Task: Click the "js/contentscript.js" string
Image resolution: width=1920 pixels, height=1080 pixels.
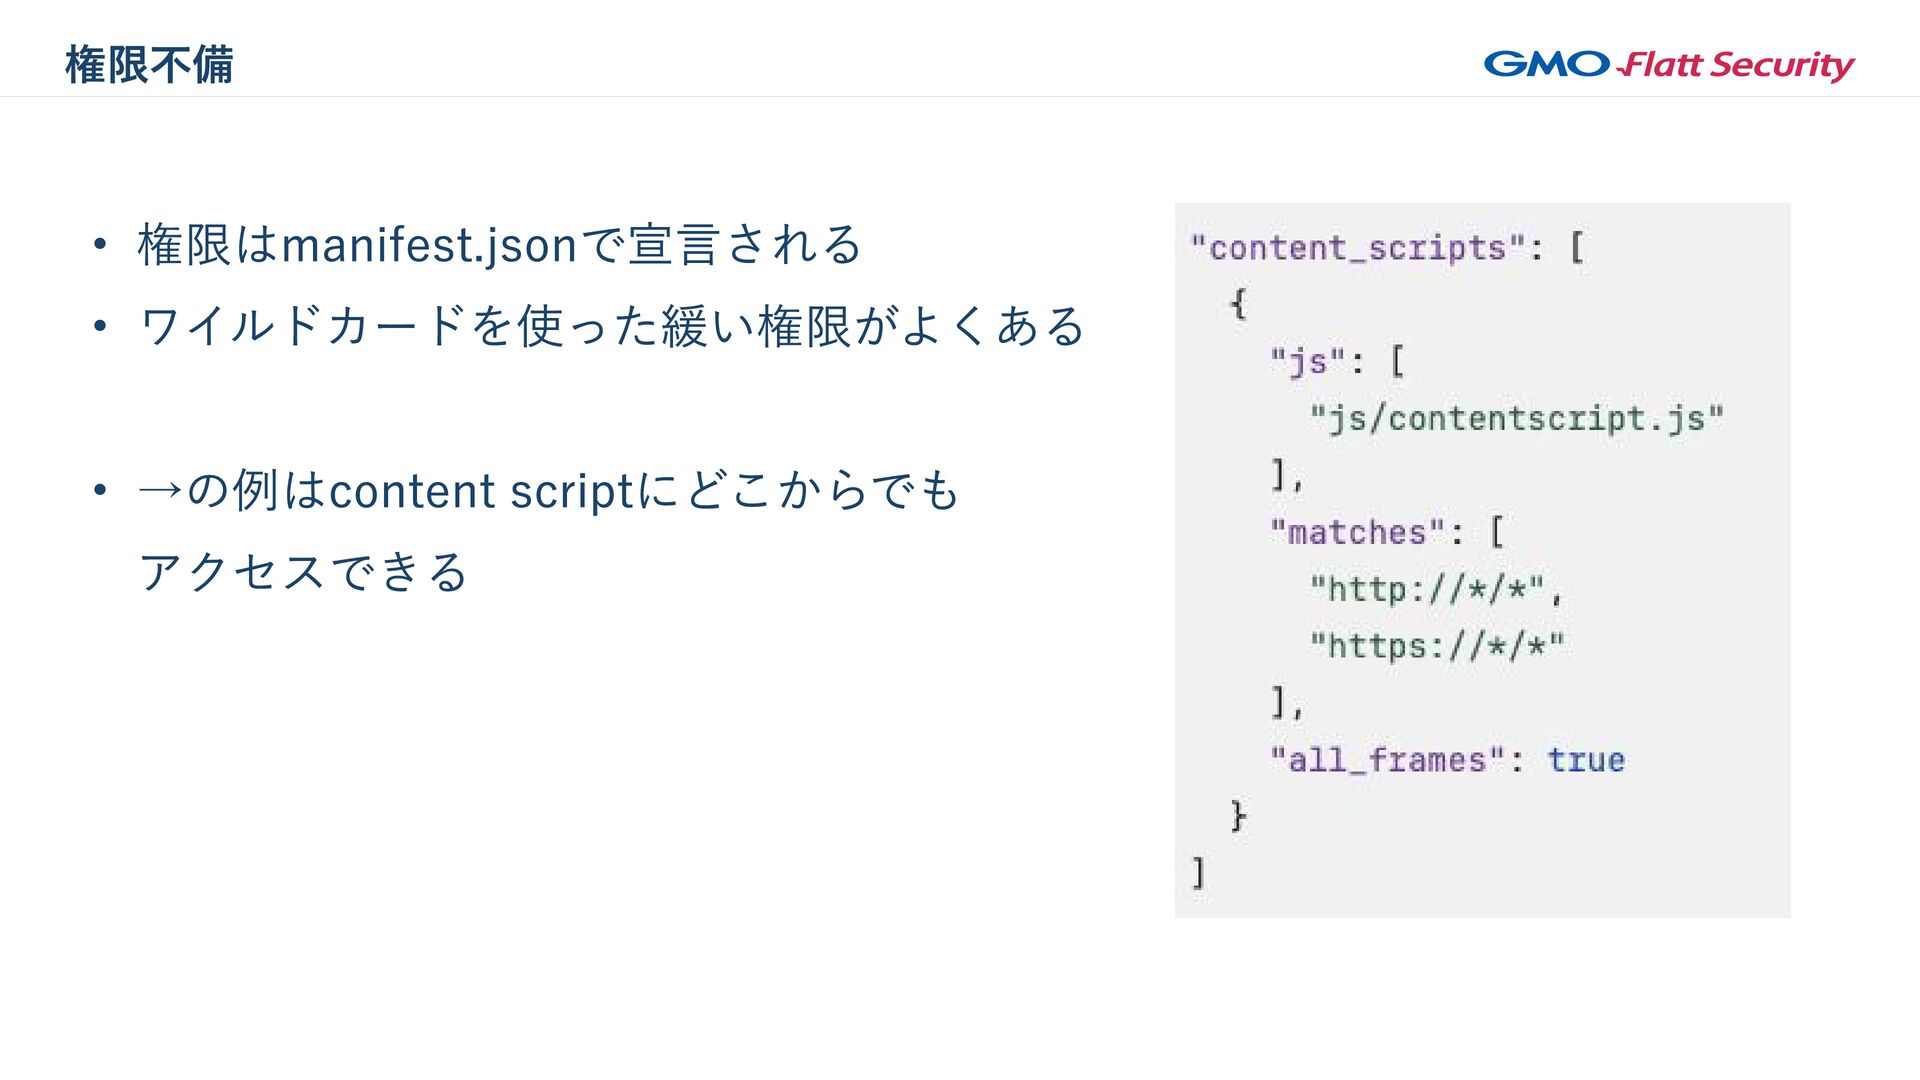Action: coord(1516,418)
